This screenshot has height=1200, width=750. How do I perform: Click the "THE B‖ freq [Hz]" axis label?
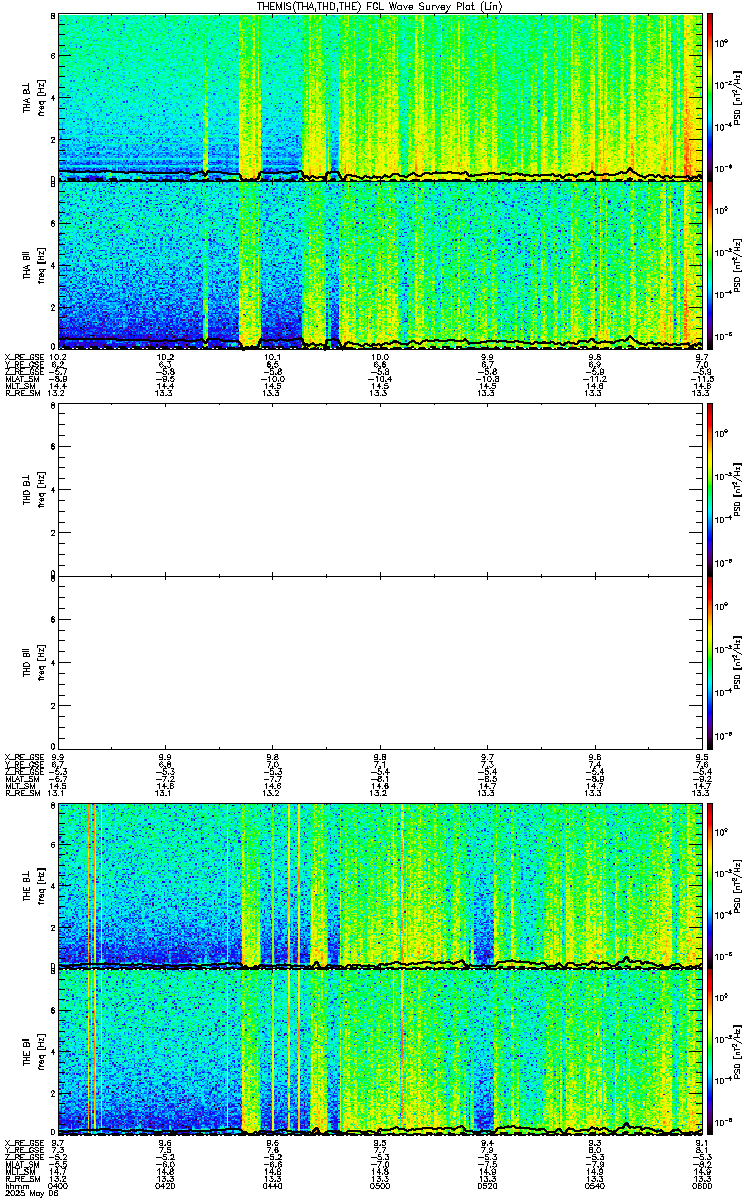(35, 1052)
